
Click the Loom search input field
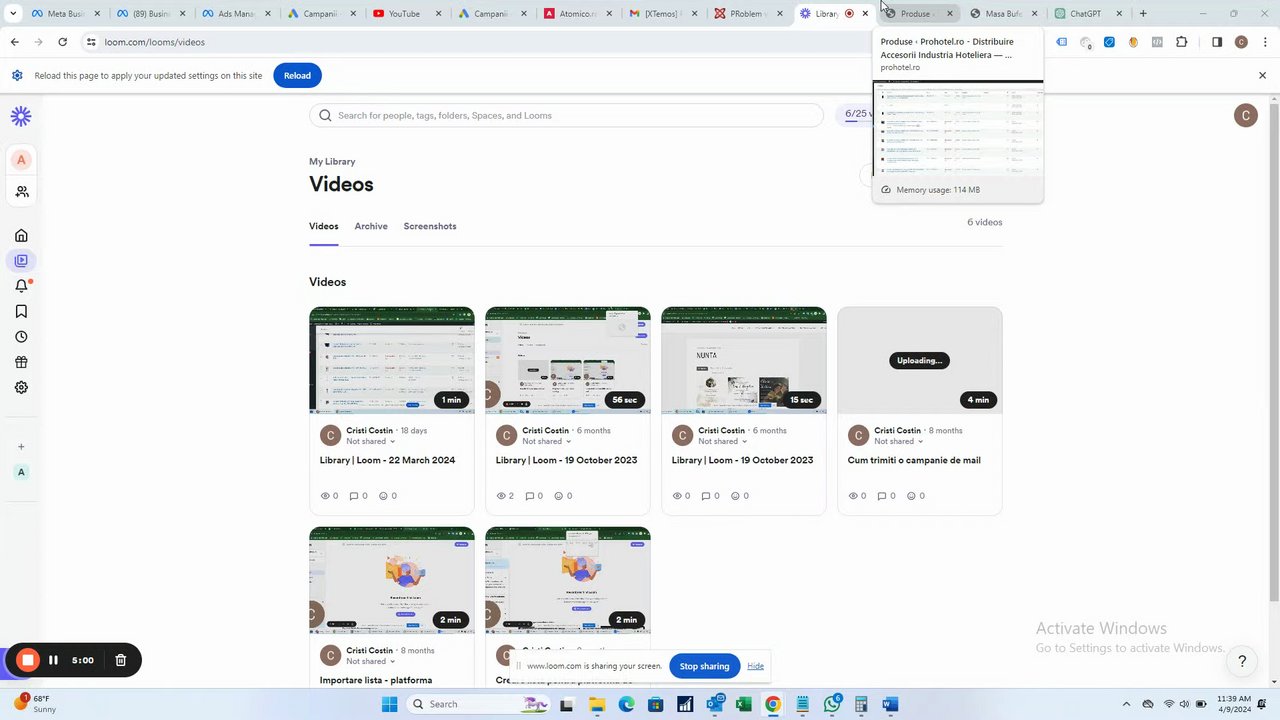[x=567, y=115]
